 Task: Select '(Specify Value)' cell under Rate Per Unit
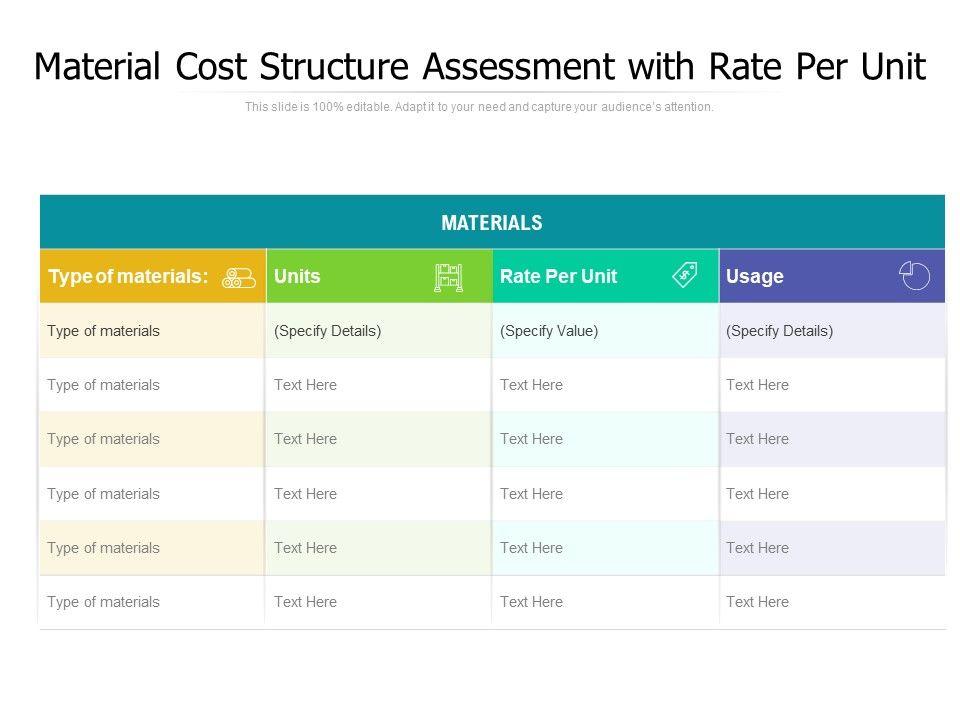pos(549,331)
